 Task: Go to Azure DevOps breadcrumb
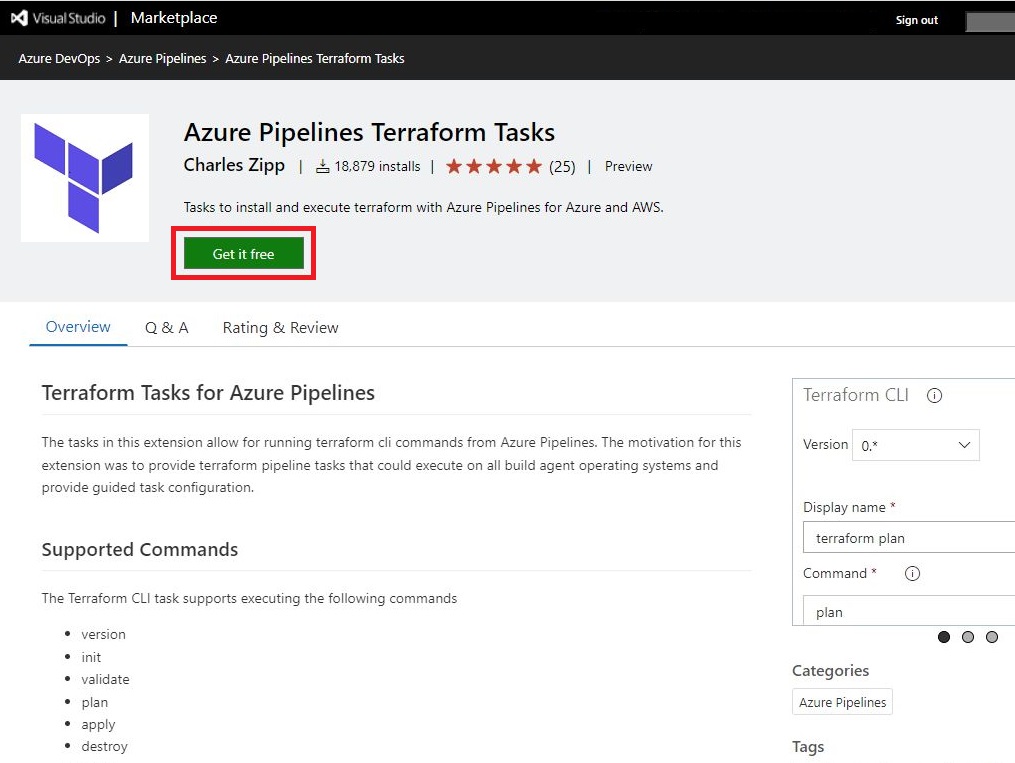[59, 58]
